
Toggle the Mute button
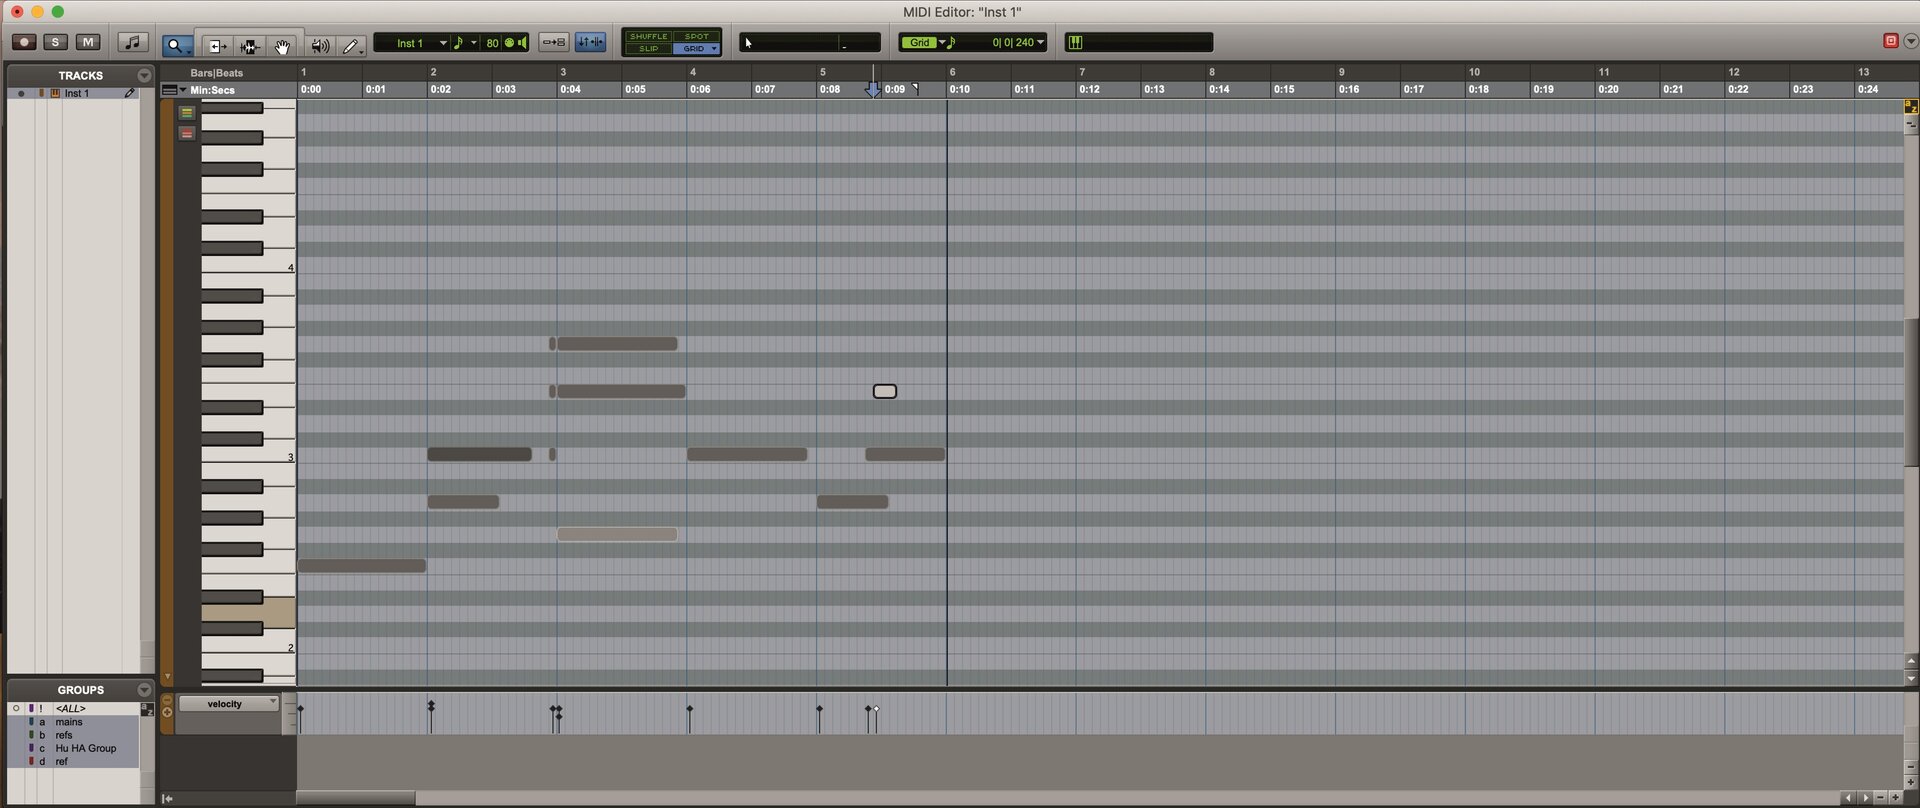pos(88,42)
